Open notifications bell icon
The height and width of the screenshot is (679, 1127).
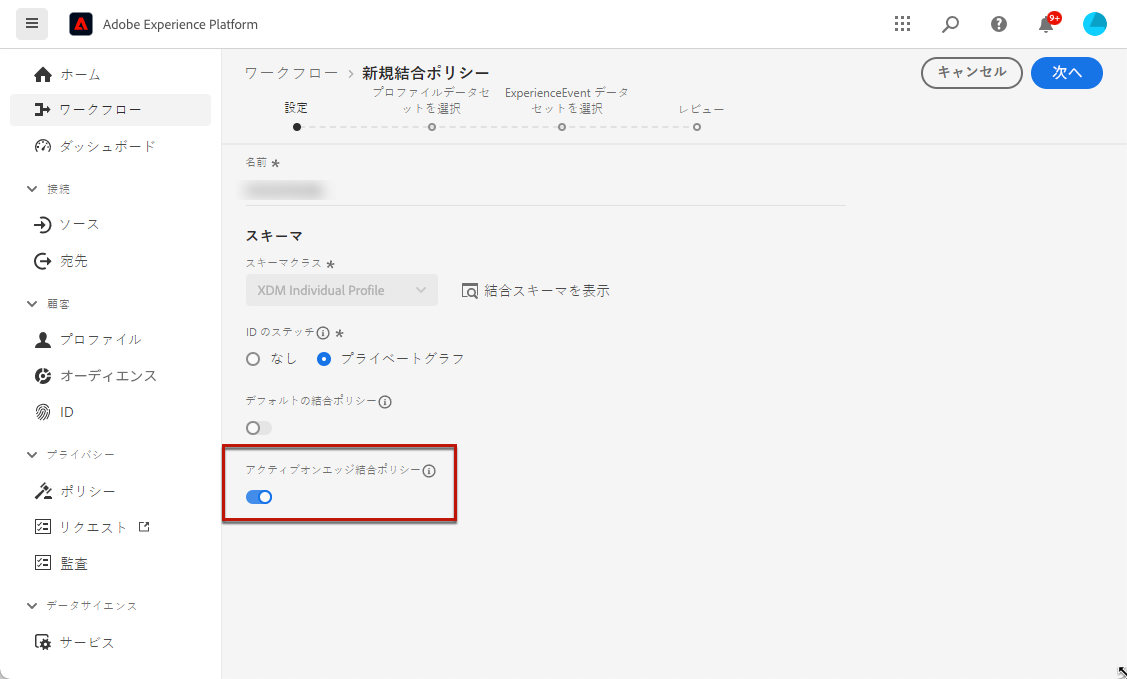[x=1046, y=24]
